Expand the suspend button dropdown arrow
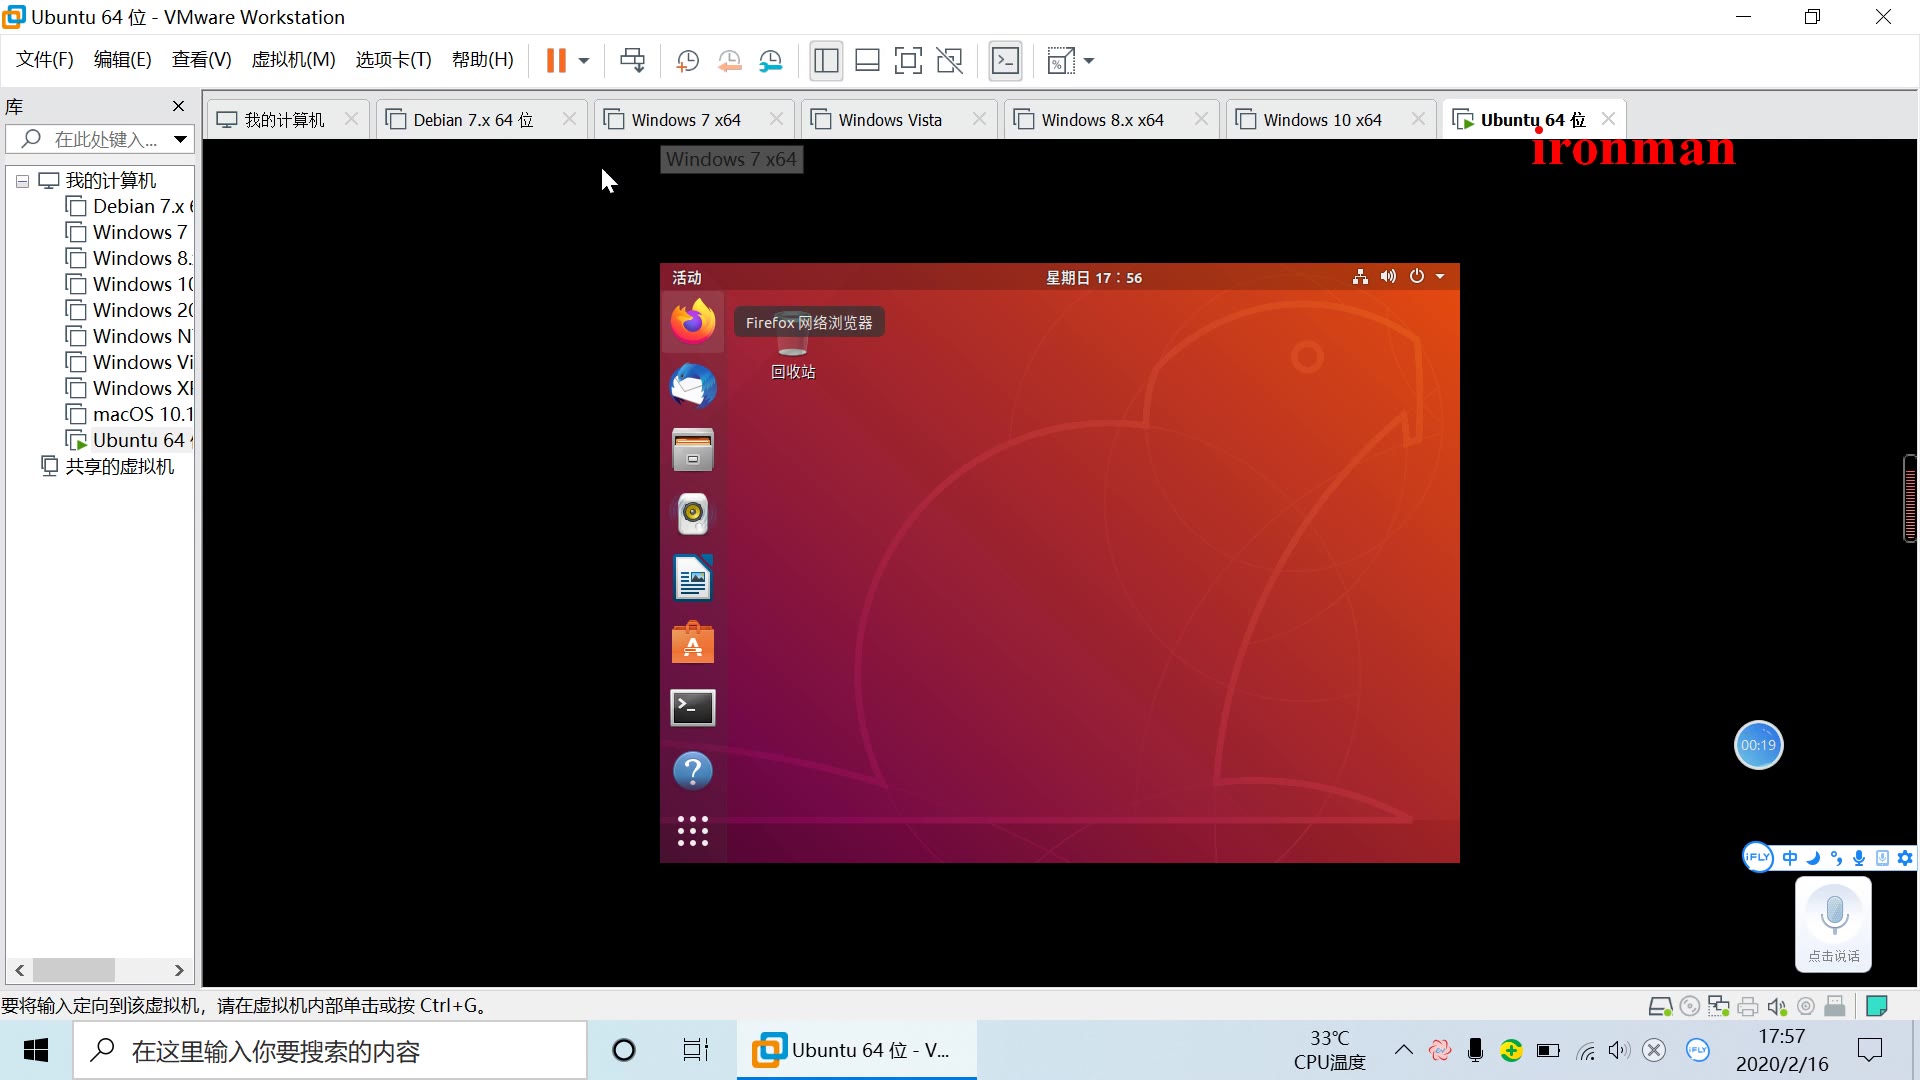Screen dimensions: 1920x1080 point(583,60)
